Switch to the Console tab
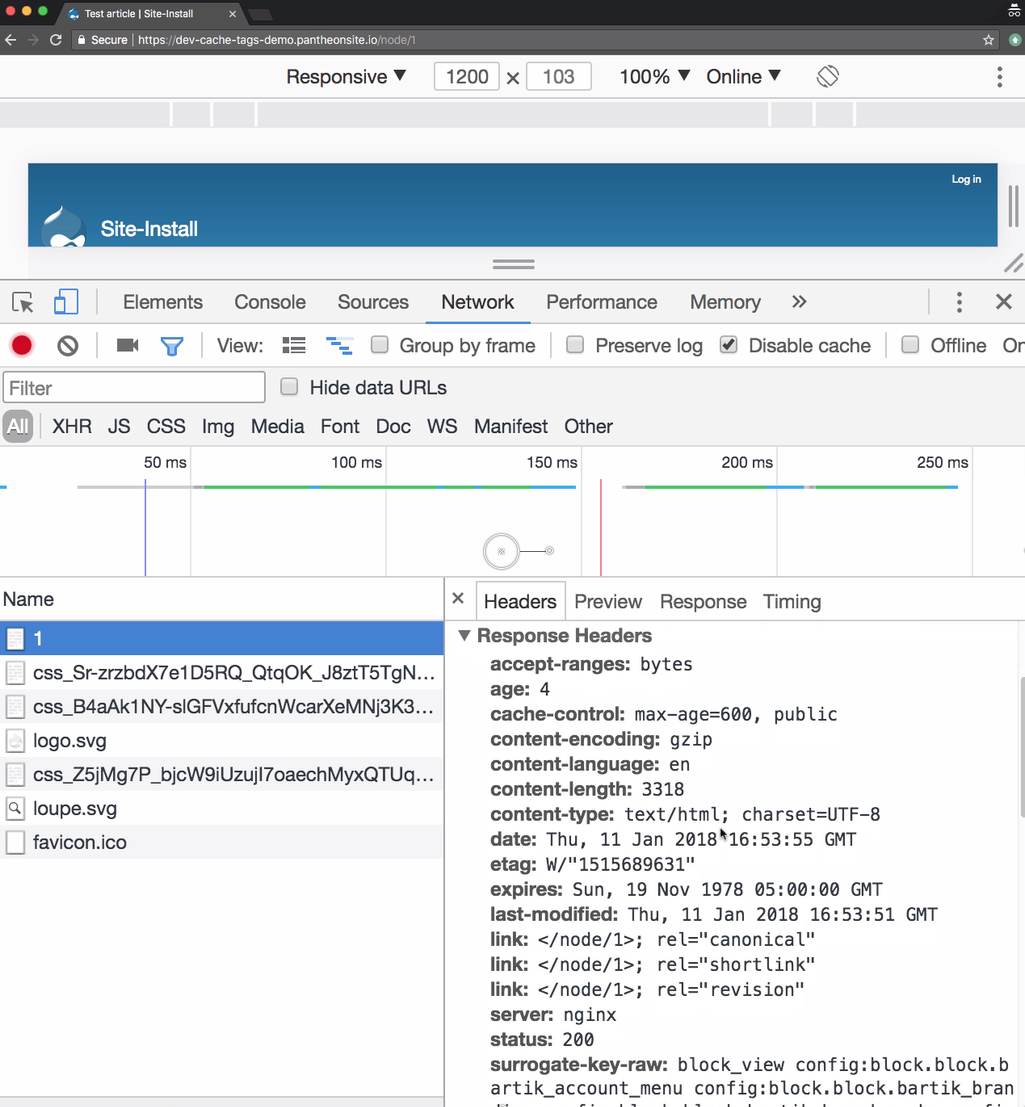The width and height of the screenshot is (1025, 1107). pyautogui.click(x=269, y=301)
